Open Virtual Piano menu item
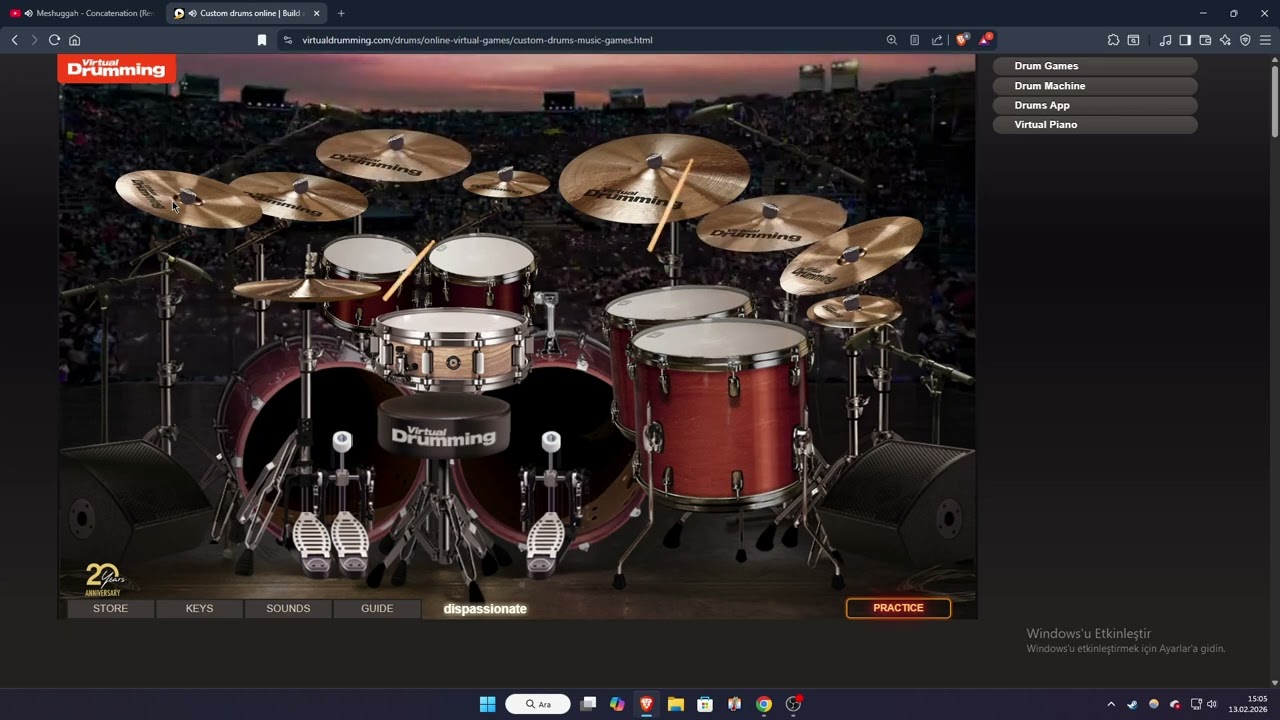 point(1095,125)
